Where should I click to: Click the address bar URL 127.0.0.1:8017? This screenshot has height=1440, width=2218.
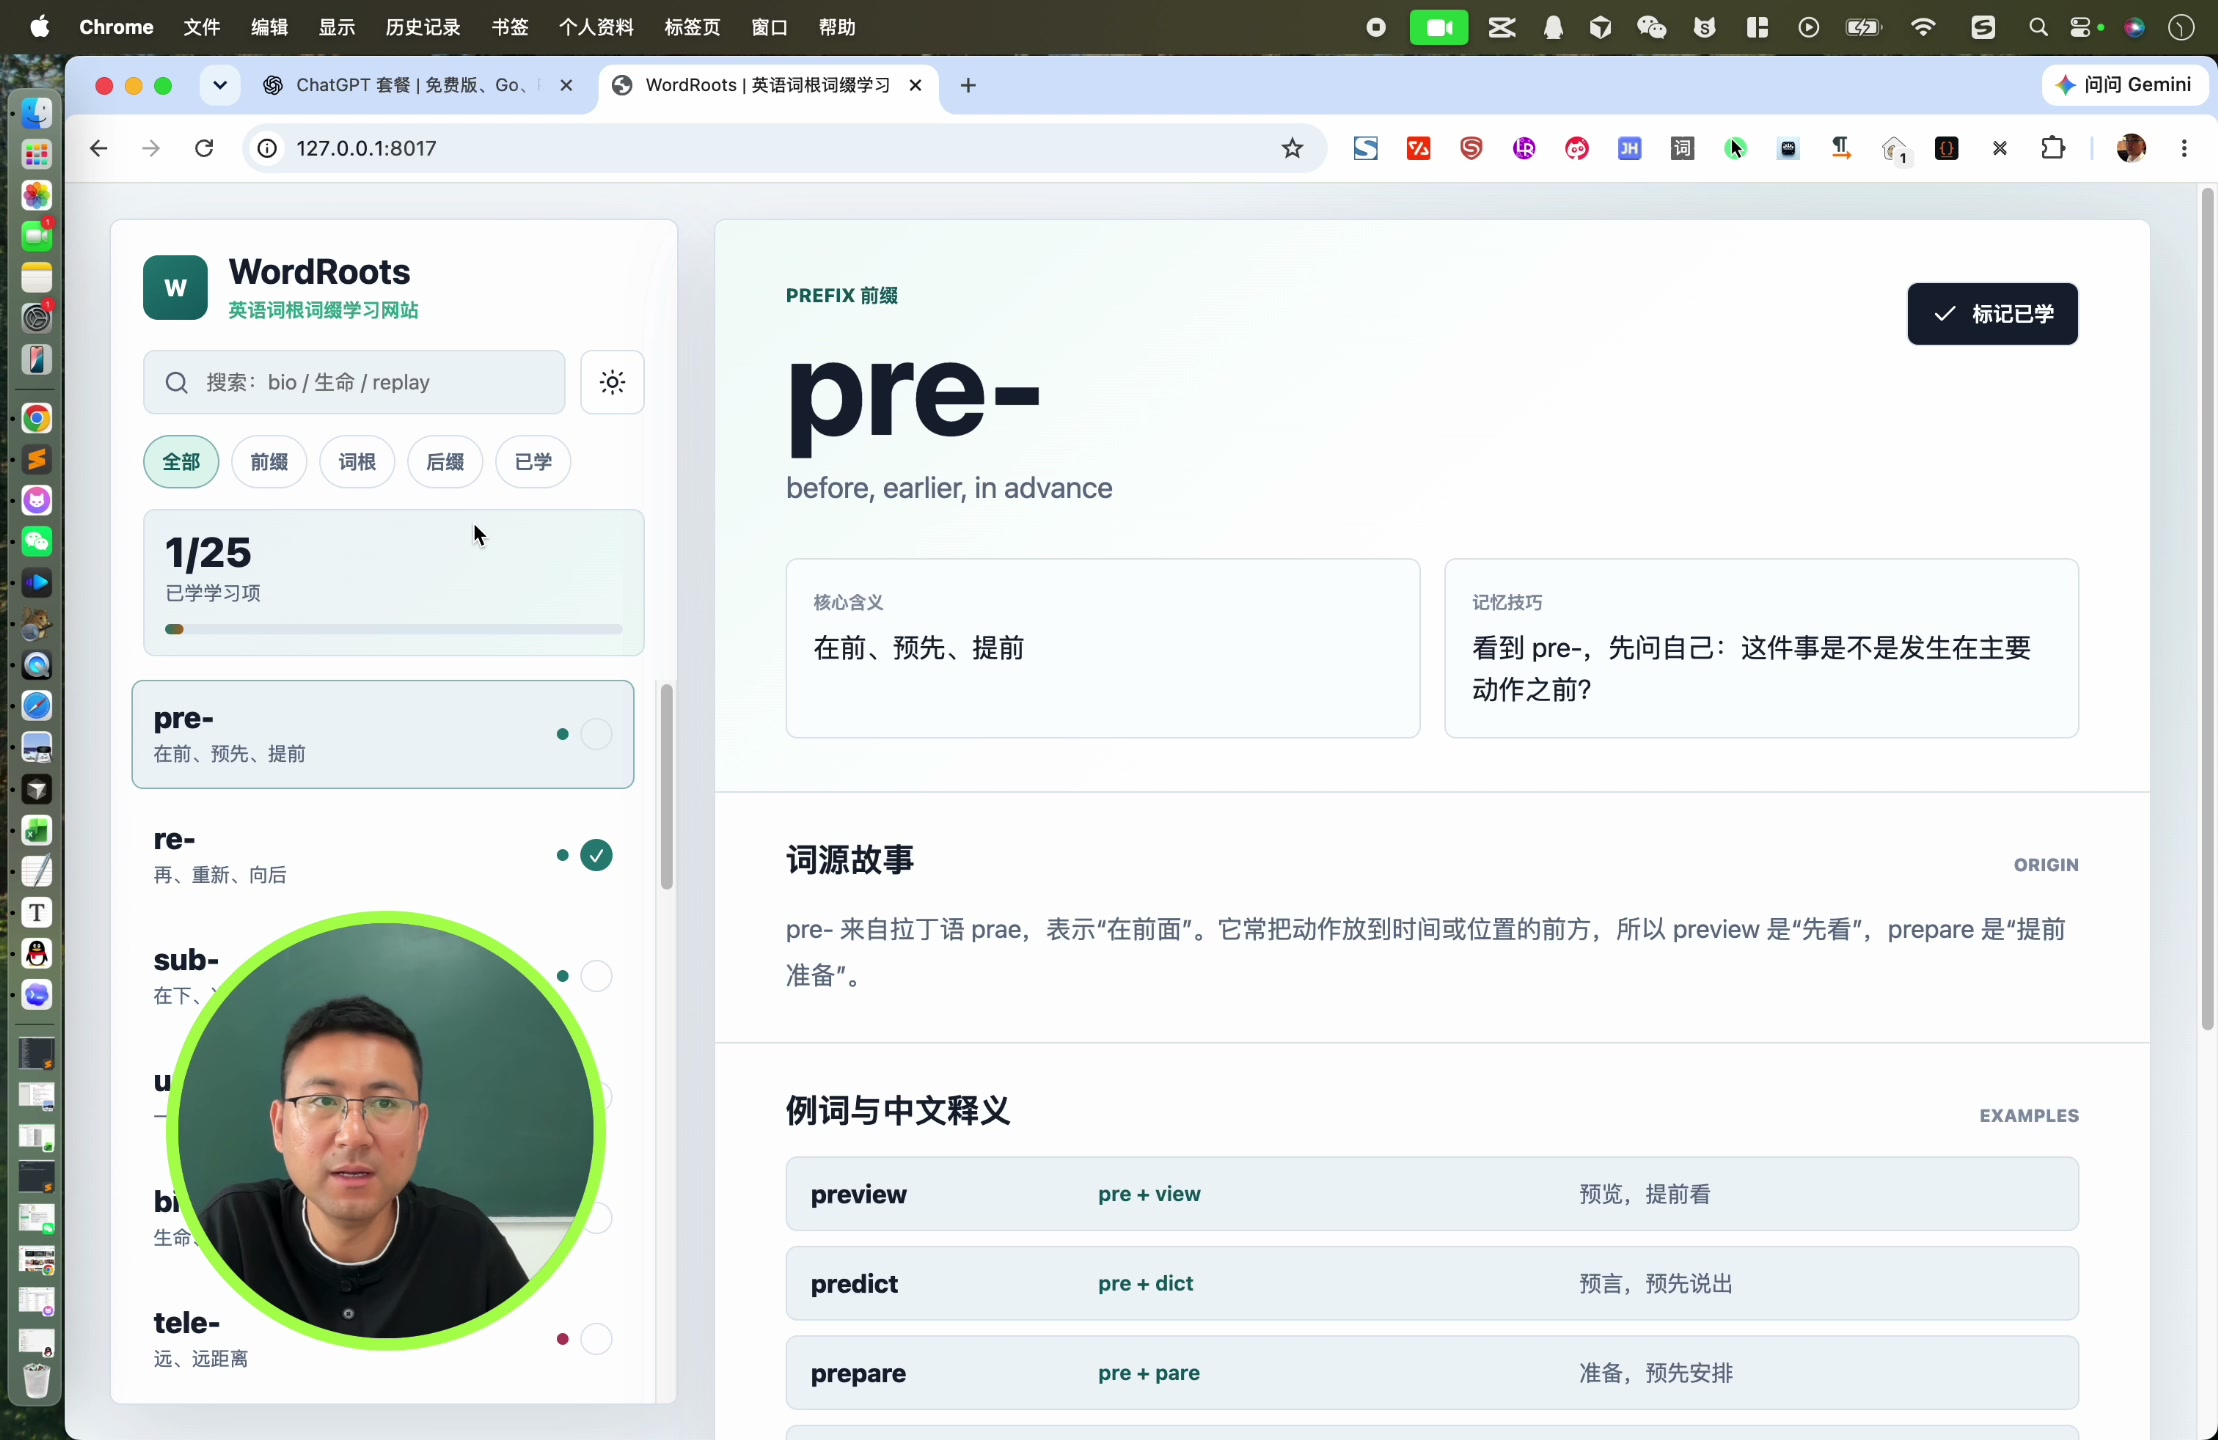point(366,149)
